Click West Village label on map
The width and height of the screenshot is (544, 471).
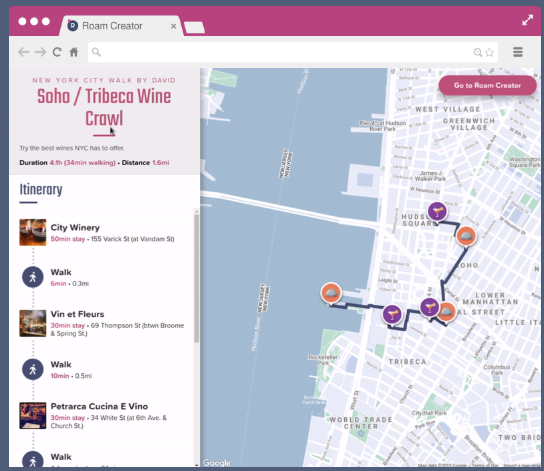[448, 109]
